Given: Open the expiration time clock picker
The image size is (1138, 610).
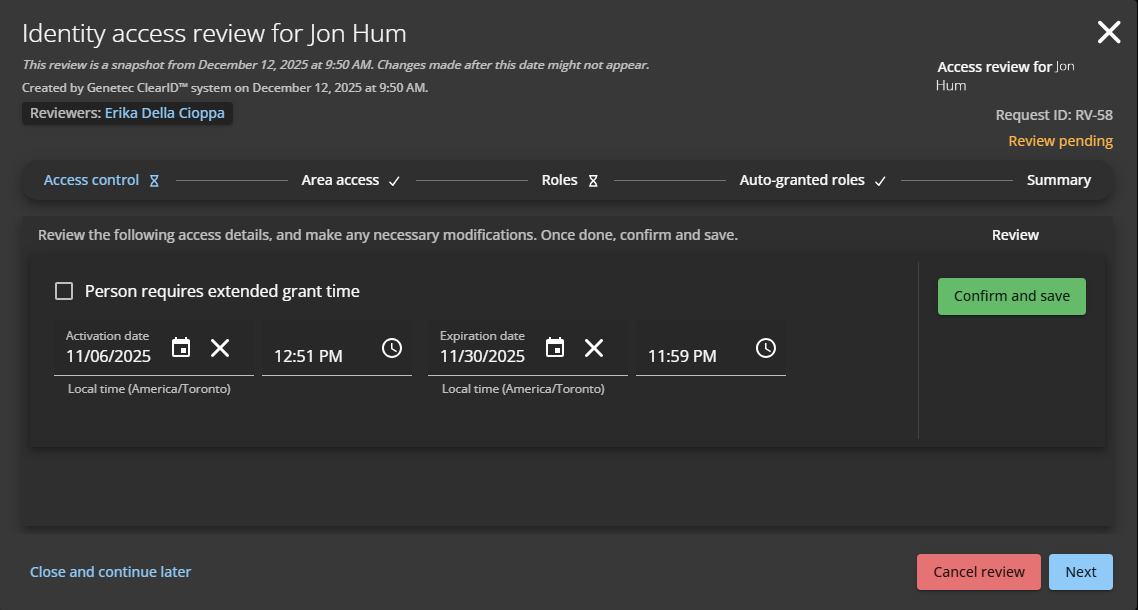Looking at the screenshot, I should coord(765,348).
